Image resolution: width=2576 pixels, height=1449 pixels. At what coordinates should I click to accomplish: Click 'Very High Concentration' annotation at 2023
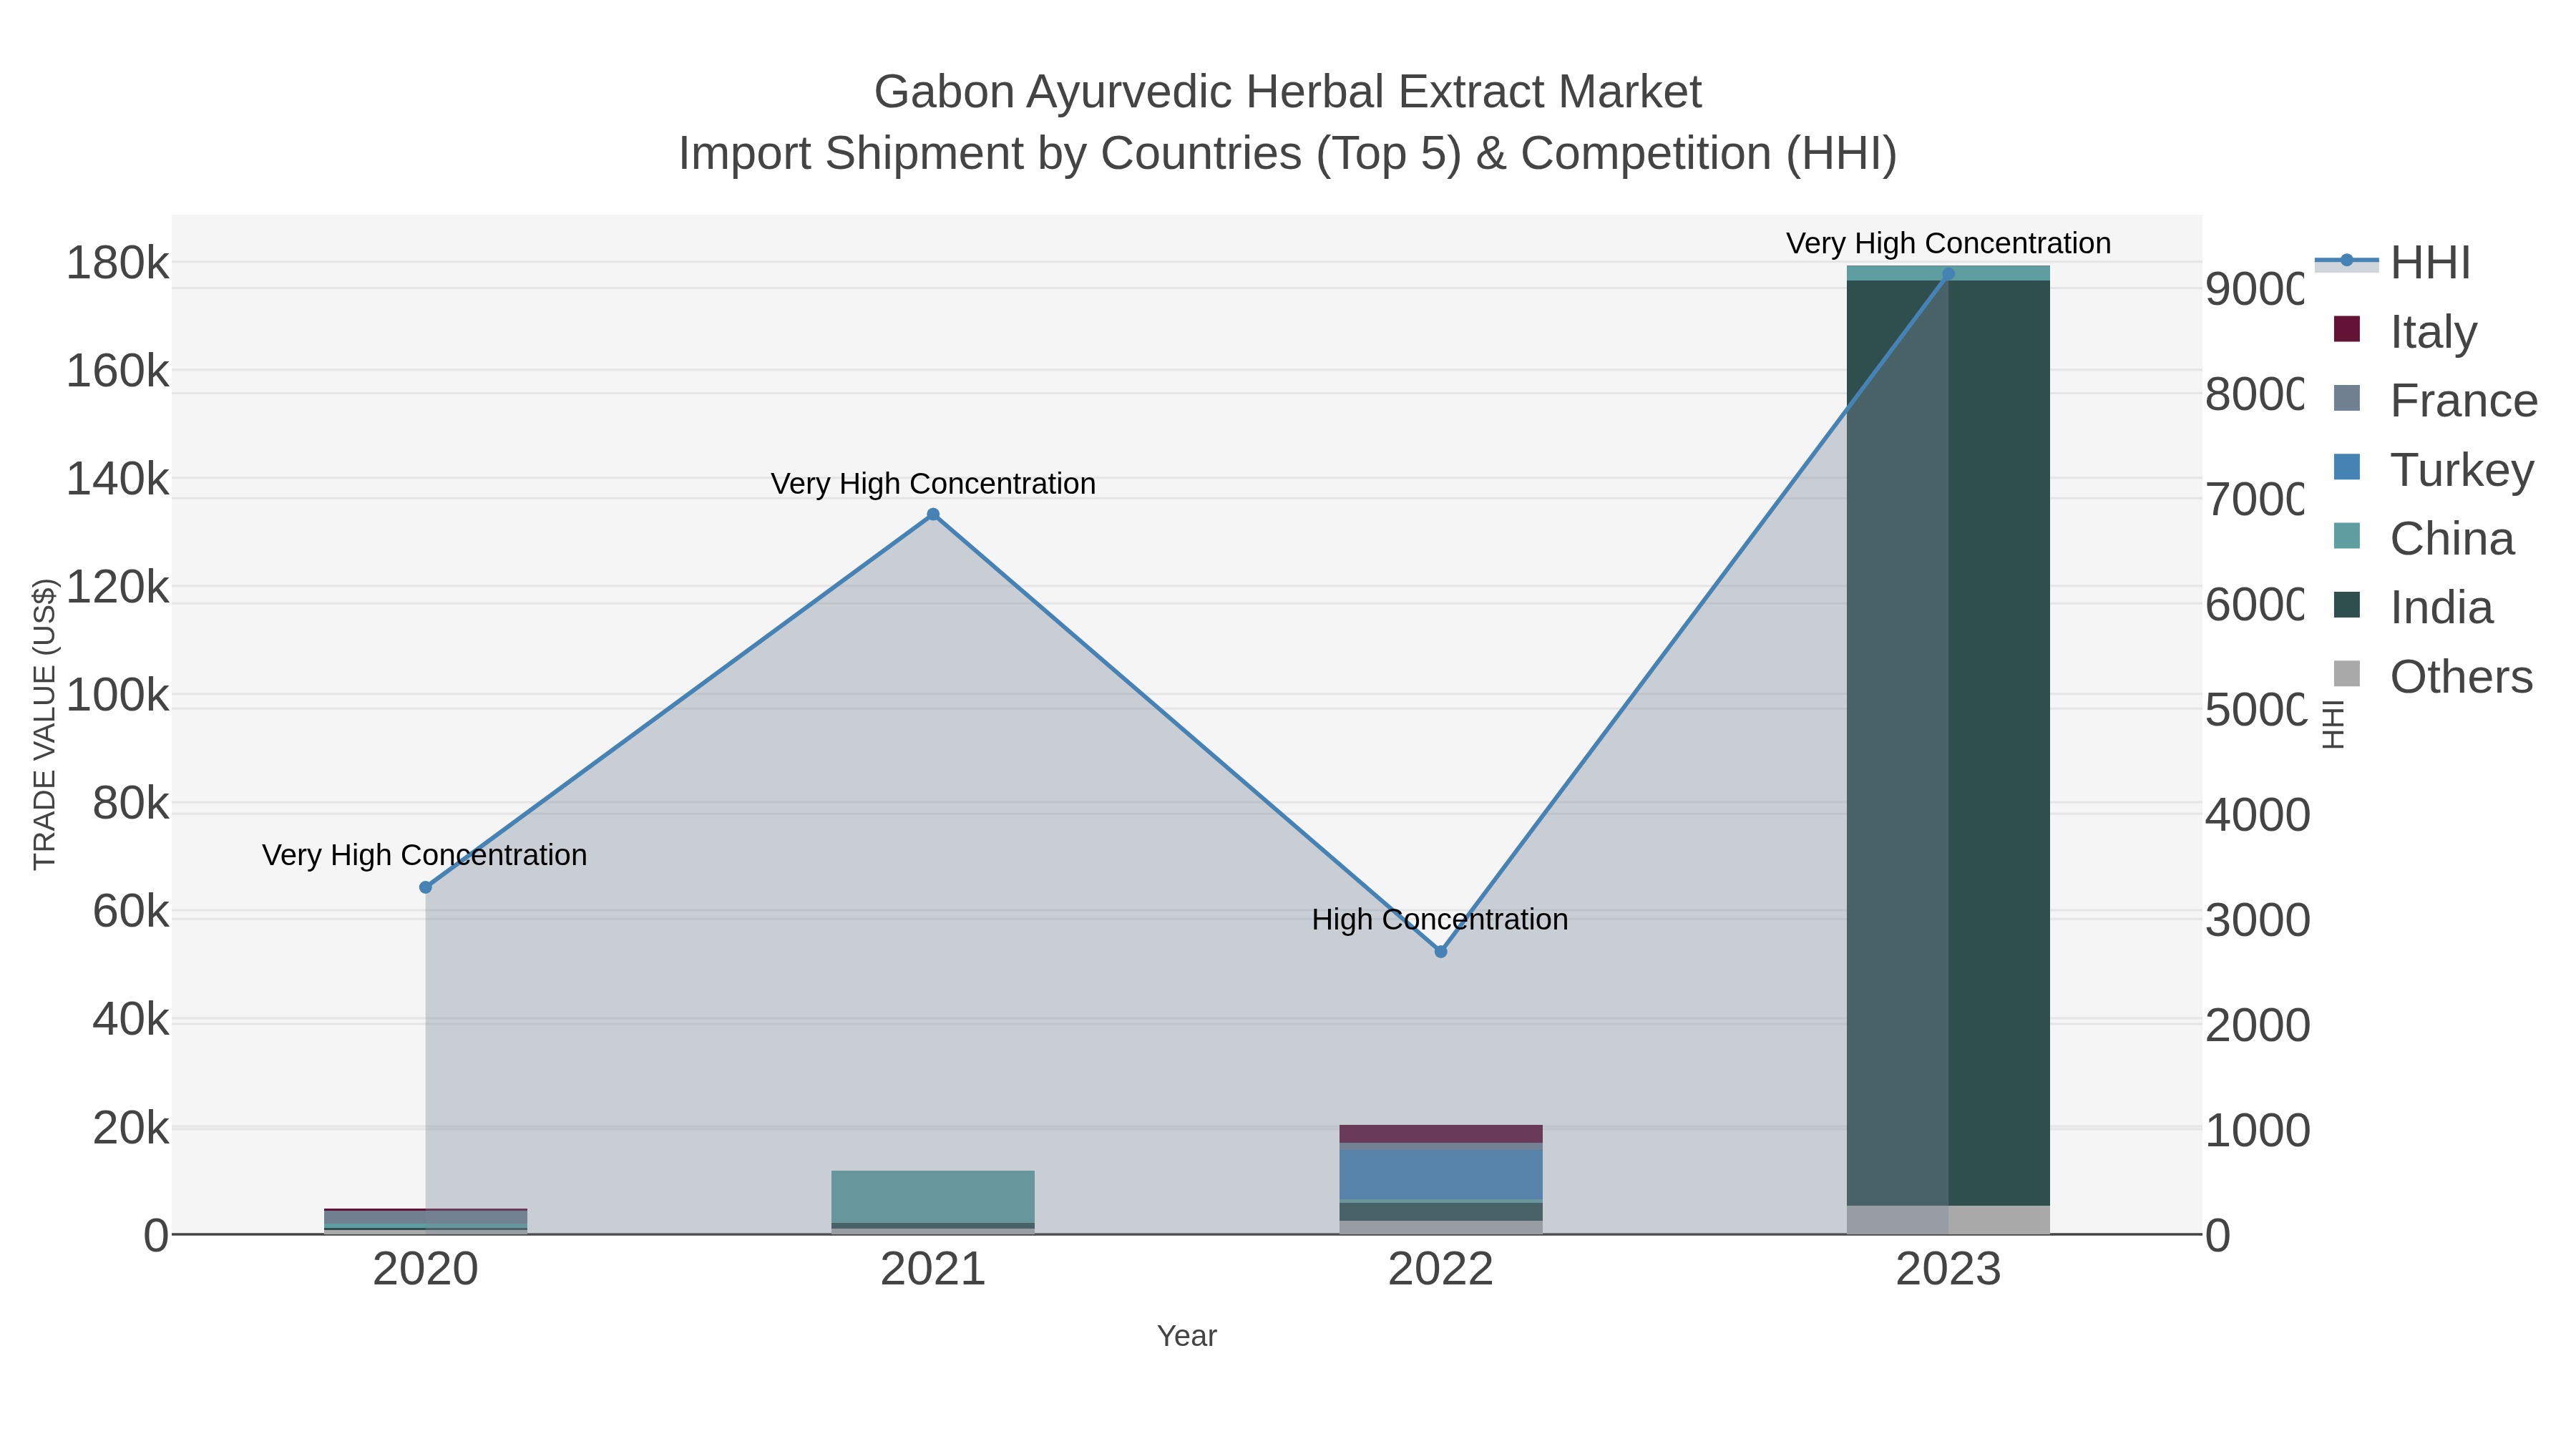coord(1948,244)
